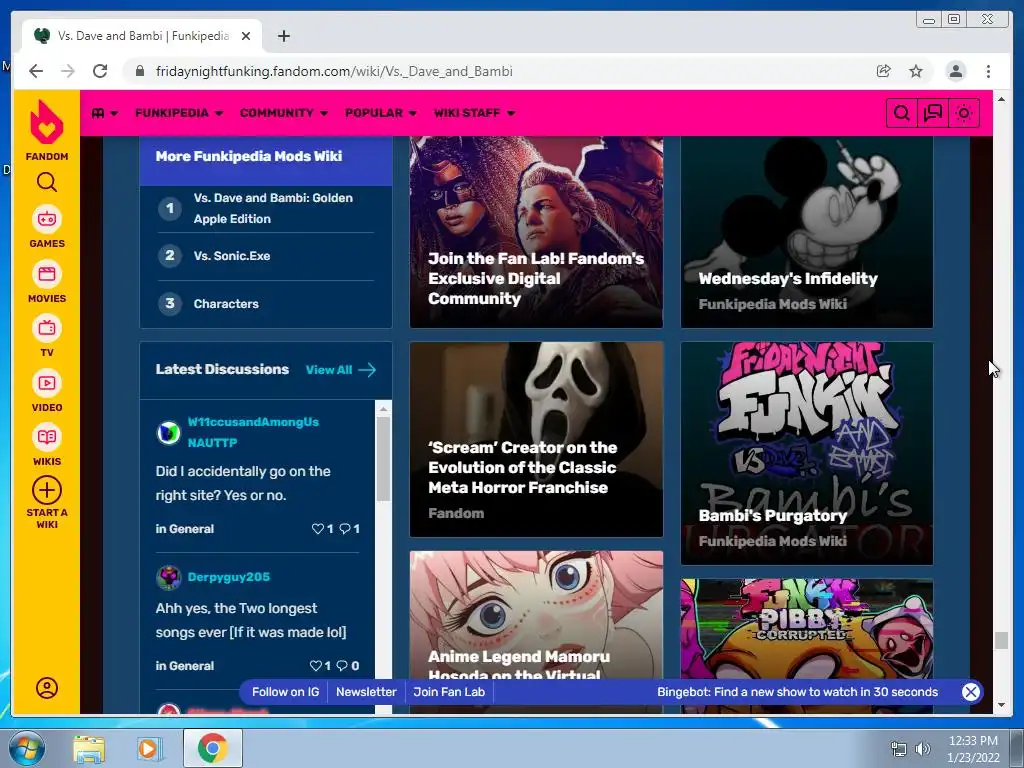Viewport: 1024px width, 768px height.
Task: Open comments on the 'right site' post
Action: 345,529
